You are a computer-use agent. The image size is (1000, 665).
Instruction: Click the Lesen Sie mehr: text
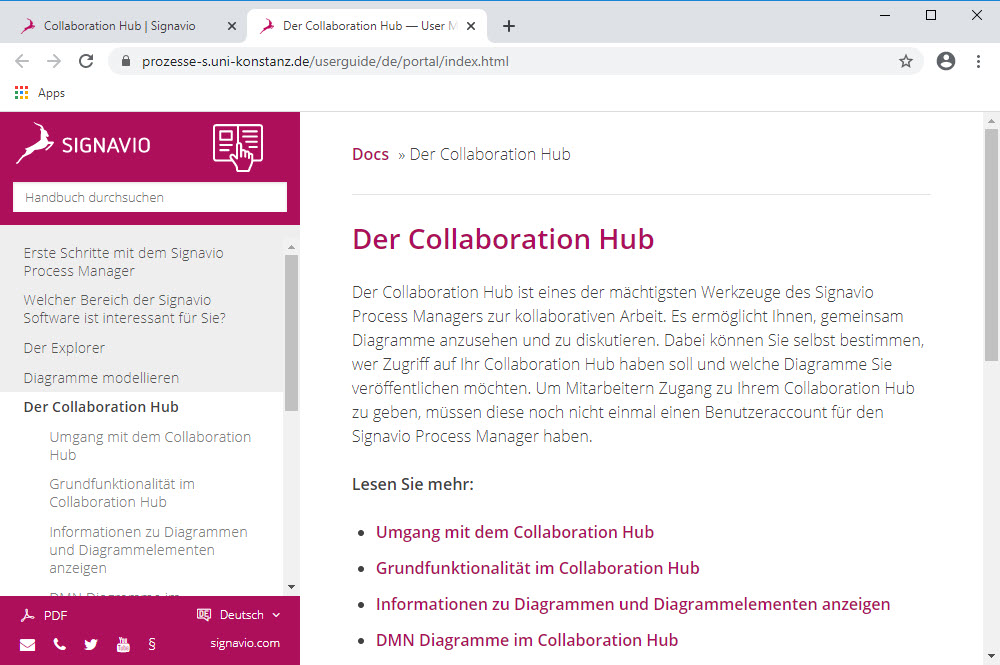413,485
